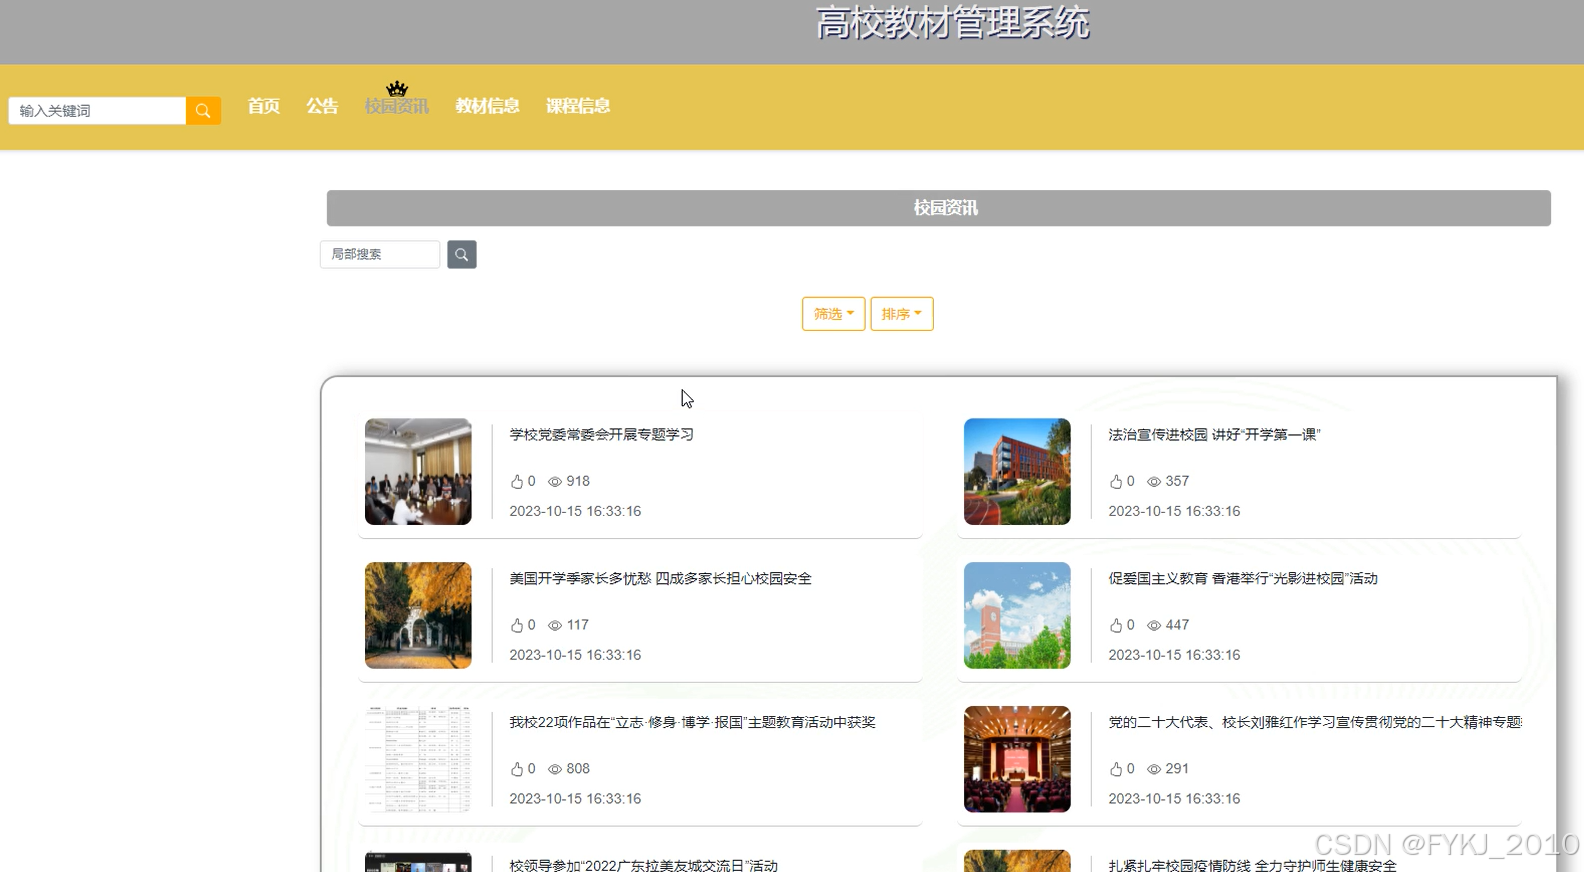Open the 校园资讯 nav menu item
Screen dimensions: 1584x872
point(397,106)
